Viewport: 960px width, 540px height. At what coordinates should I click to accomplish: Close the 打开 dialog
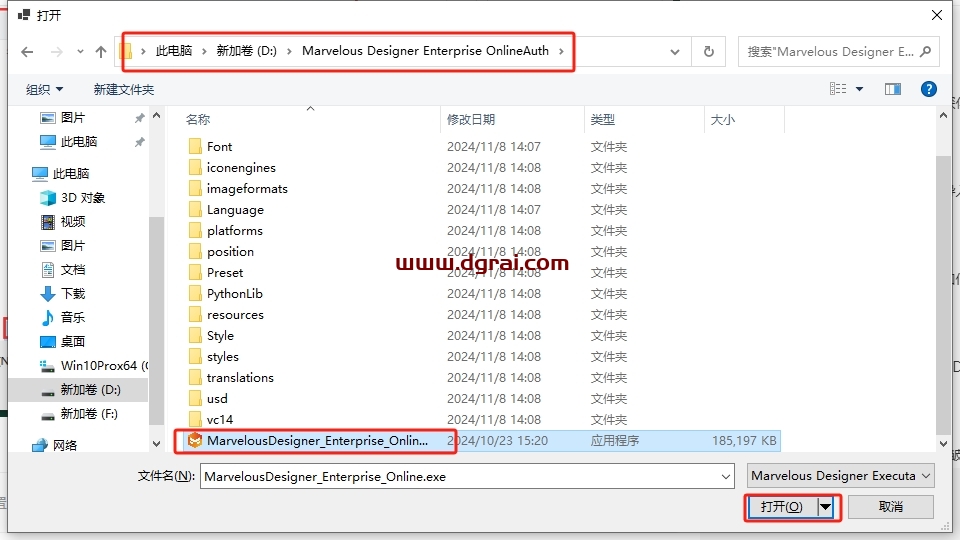tap(937, 15)
